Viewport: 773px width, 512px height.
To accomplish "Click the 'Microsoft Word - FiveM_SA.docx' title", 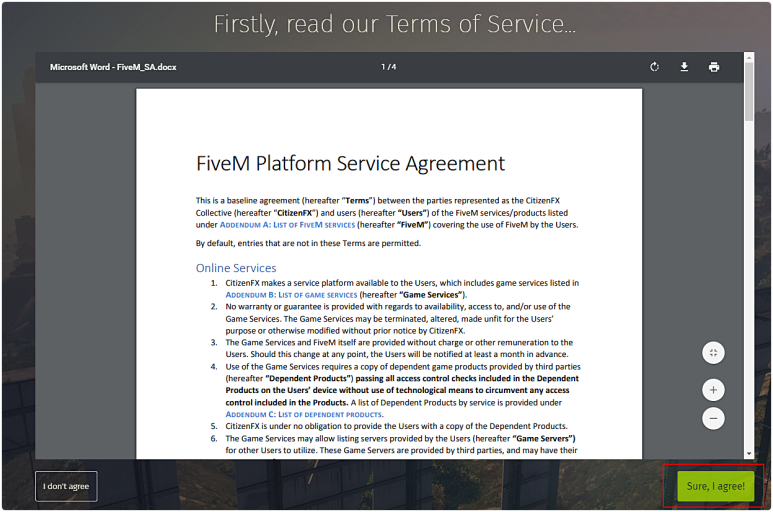I will [x=113, y=67].
